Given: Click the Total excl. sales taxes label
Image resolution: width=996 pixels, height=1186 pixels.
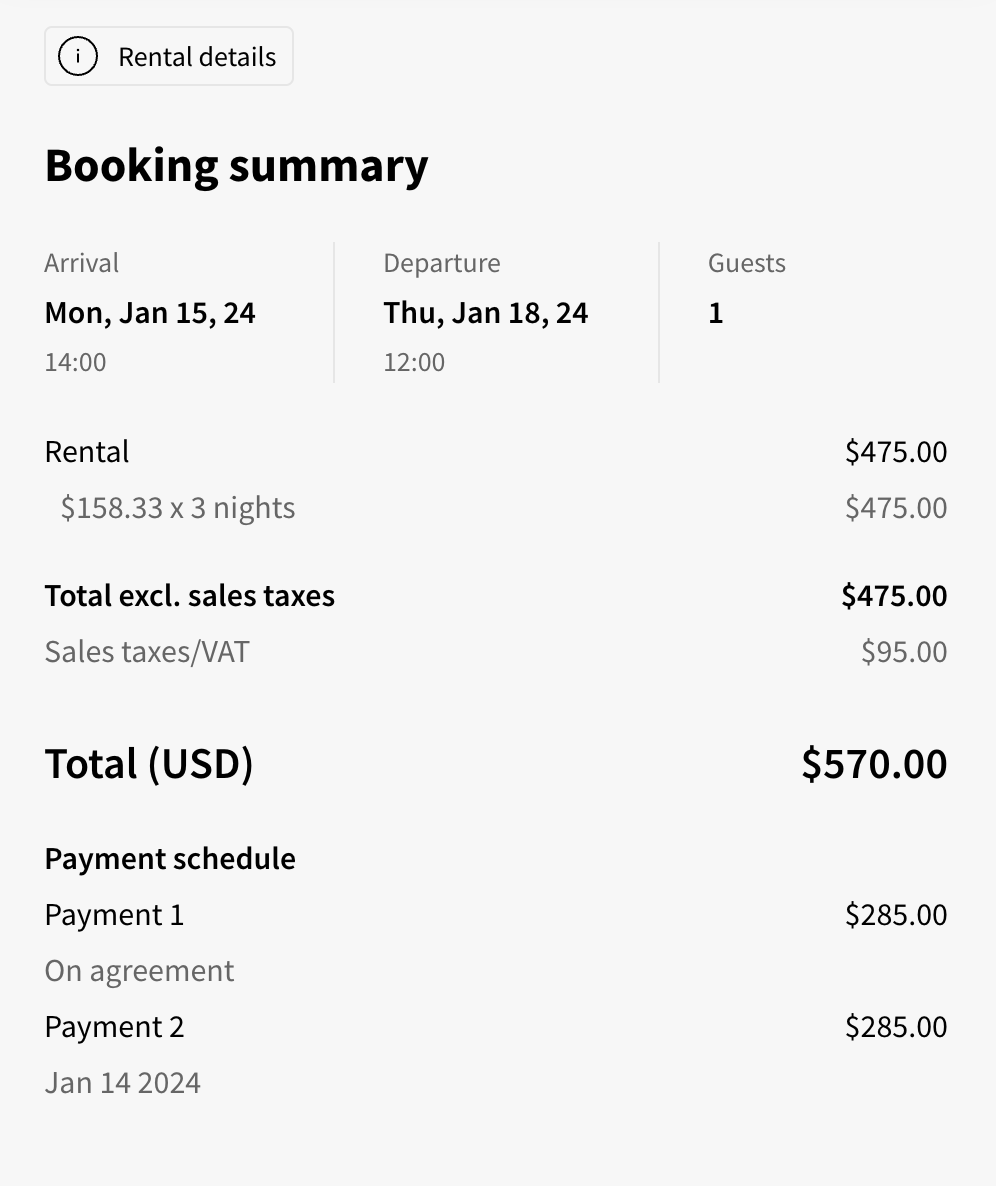Looking at the screenshot, I should coord(190,596).
